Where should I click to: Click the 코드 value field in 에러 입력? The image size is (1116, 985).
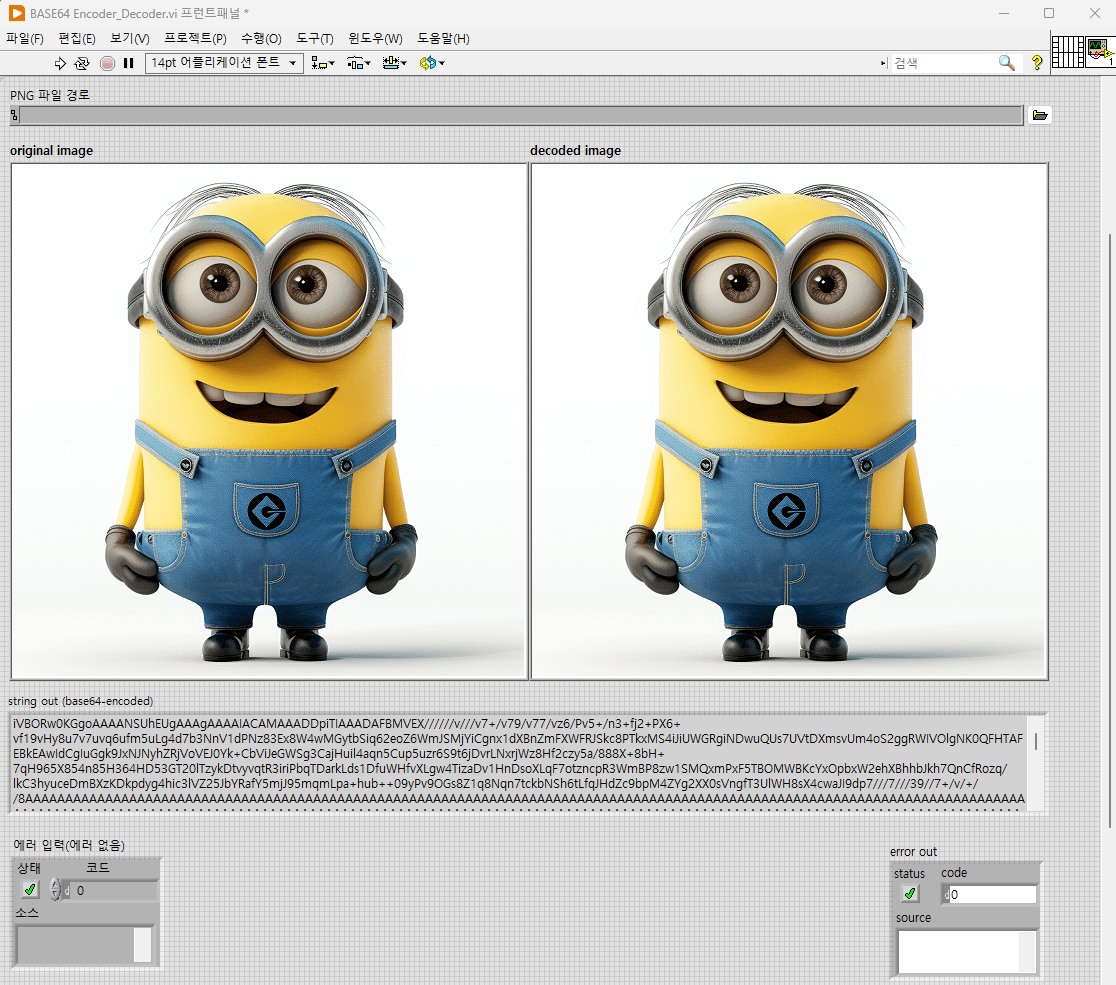click(x=114, y=890)
